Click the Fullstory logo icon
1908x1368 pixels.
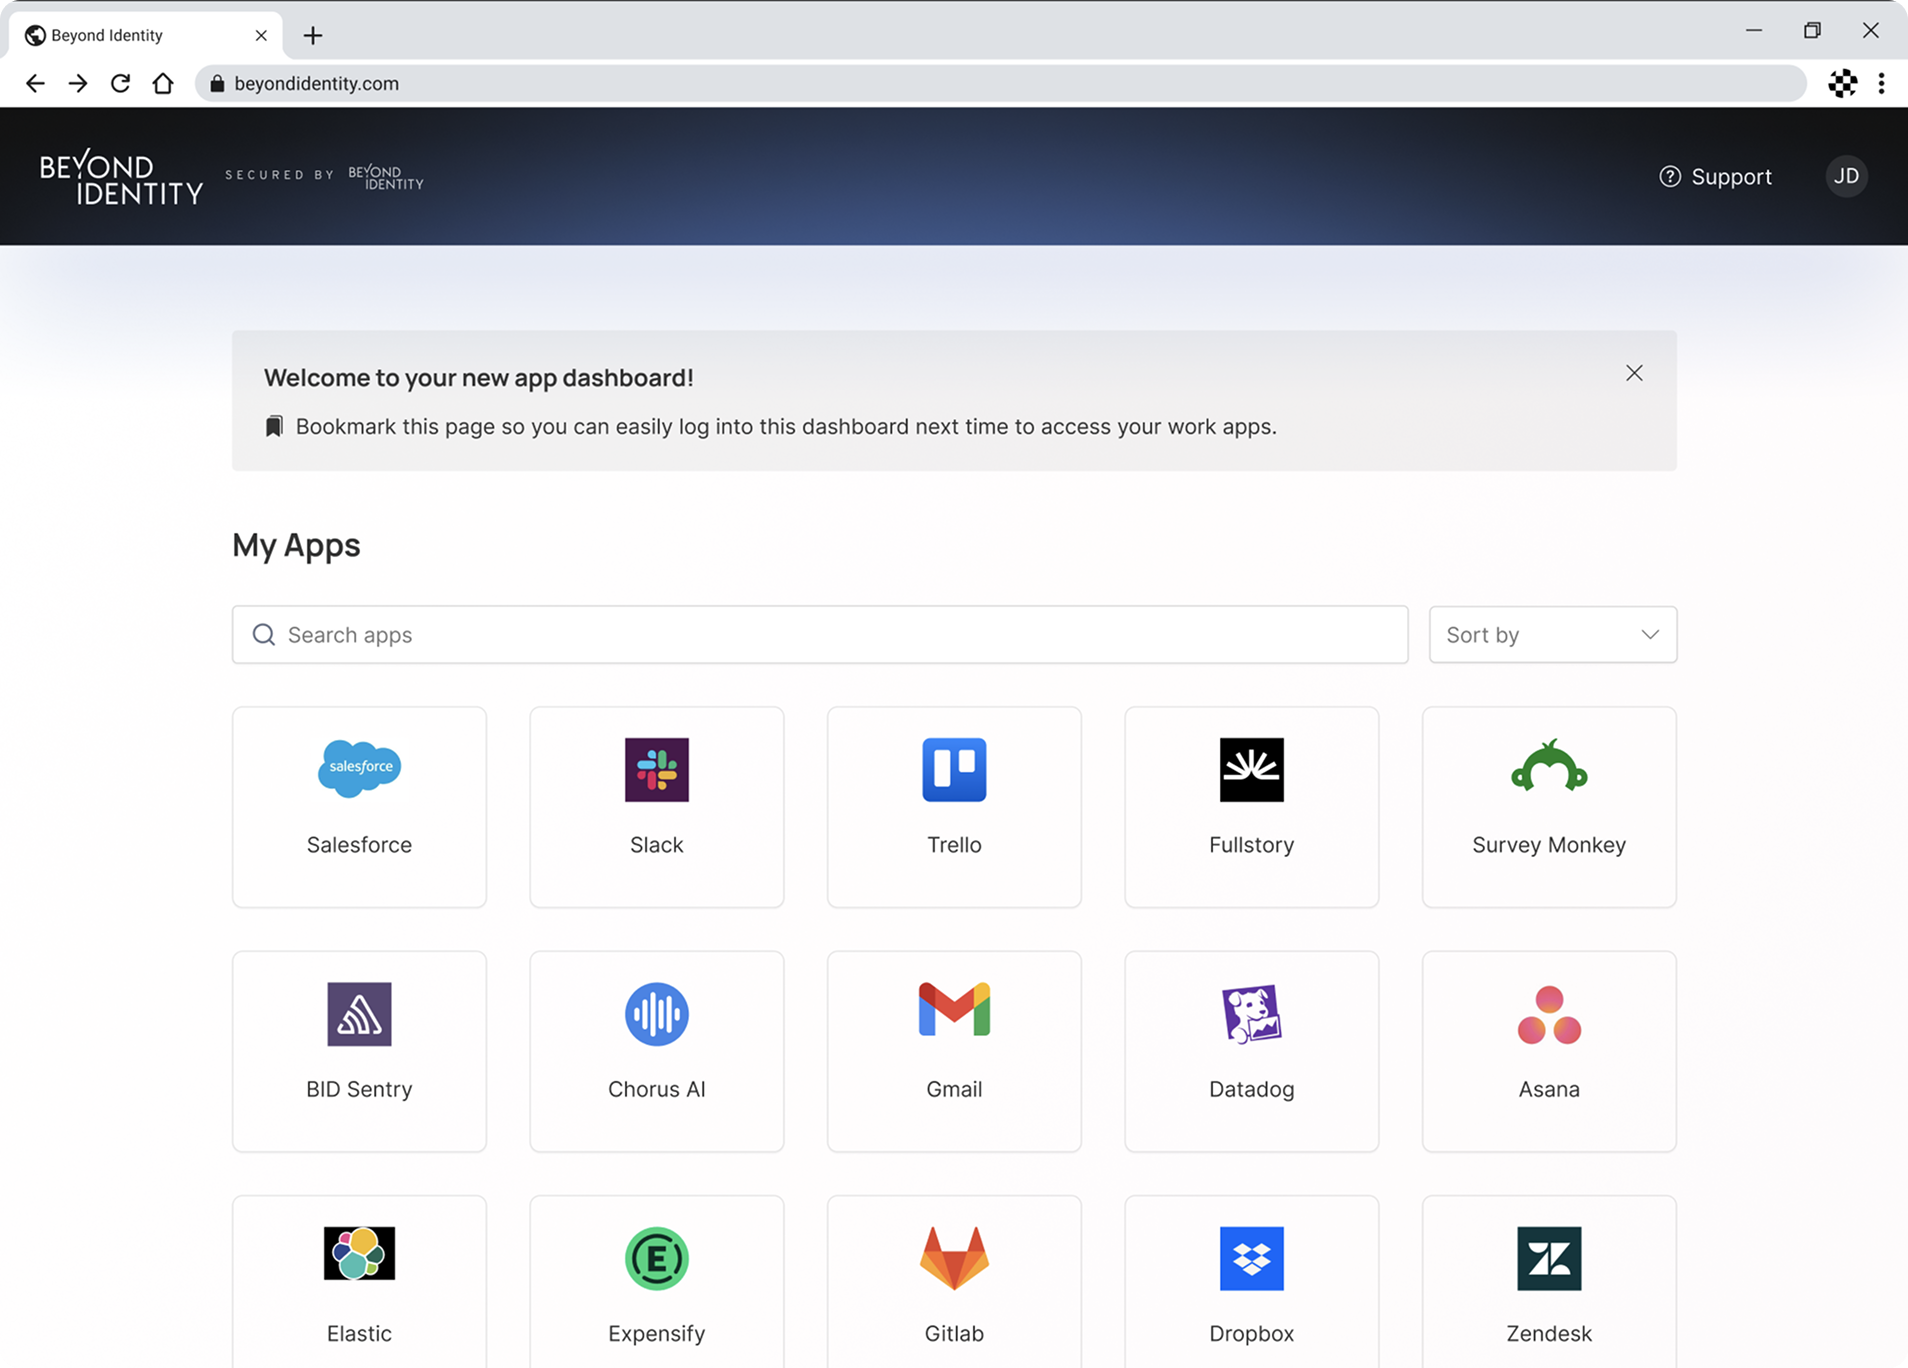(x=1251, y=769)
